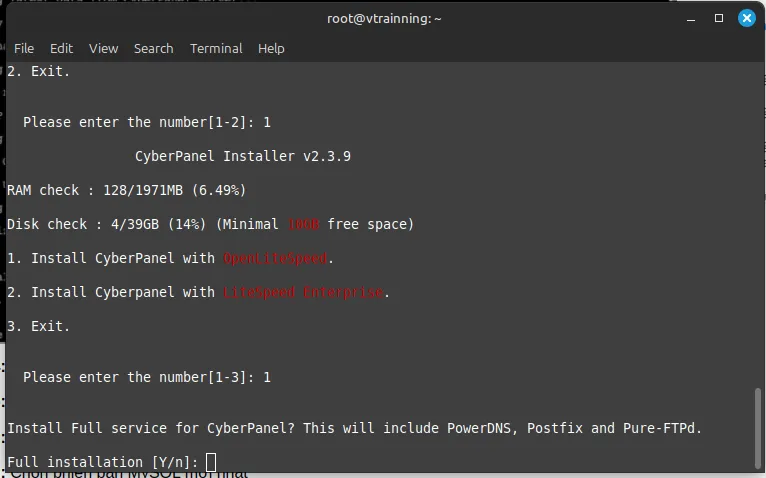Click the 'Please enter the number[1-3]' line
This screenshot has width=766, height=478.
146,377
